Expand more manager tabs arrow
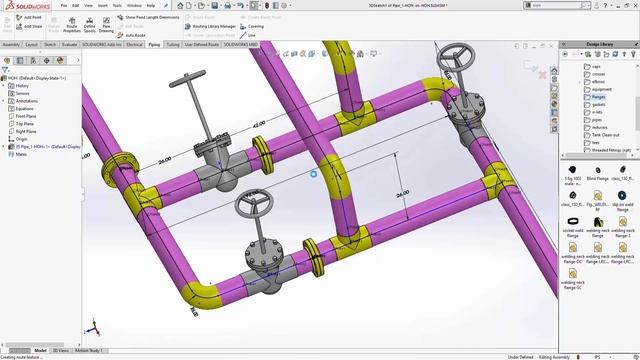Viewport: 640px width, 360px height. (78, 60)
